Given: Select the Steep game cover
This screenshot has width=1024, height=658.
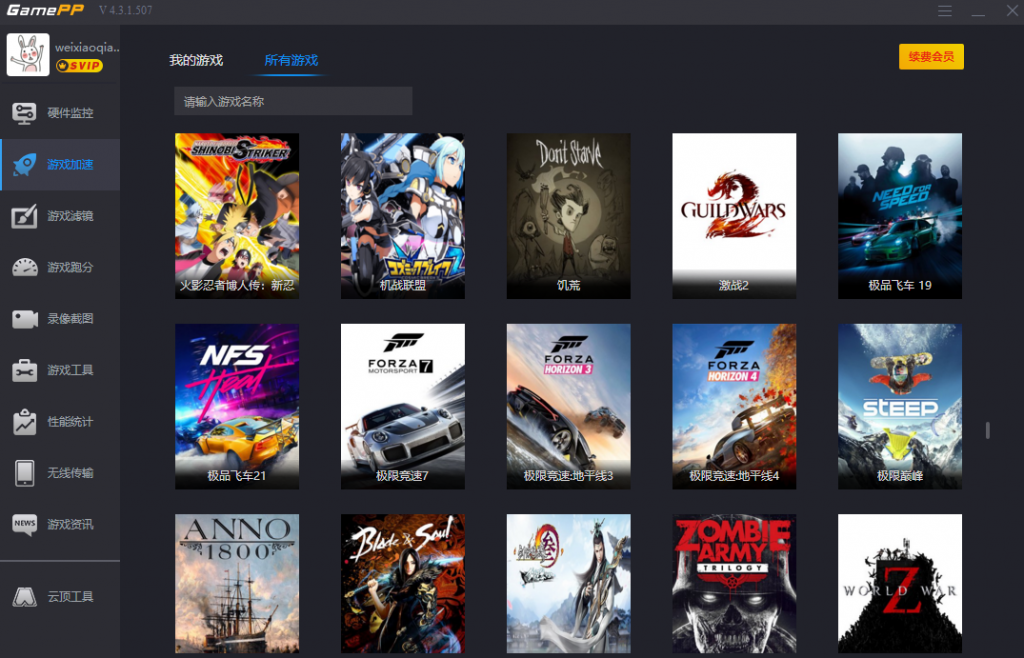Looking at the screenshot, I should tap(900, 407).
